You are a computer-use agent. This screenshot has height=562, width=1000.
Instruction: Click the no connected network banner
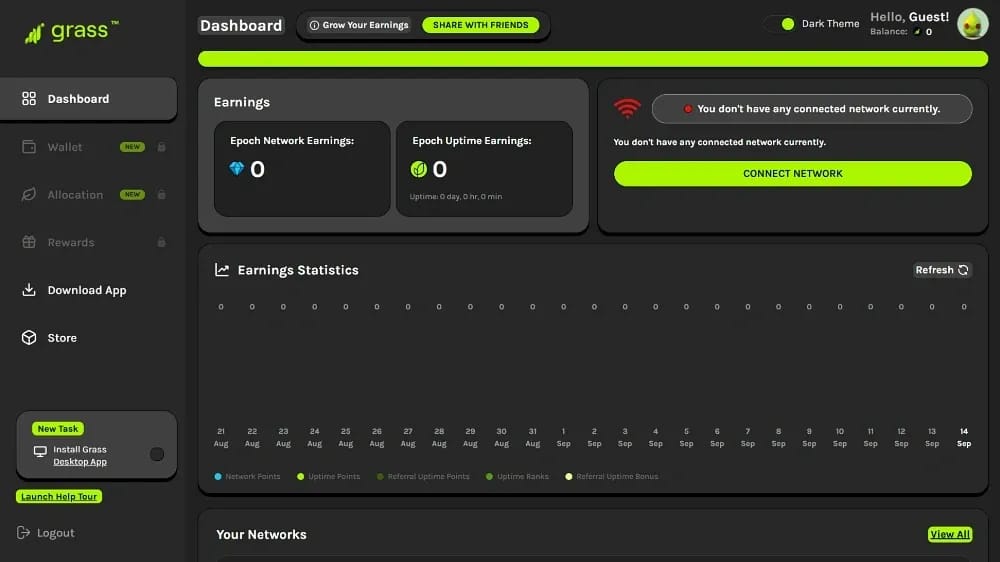(x=812, y=109)
